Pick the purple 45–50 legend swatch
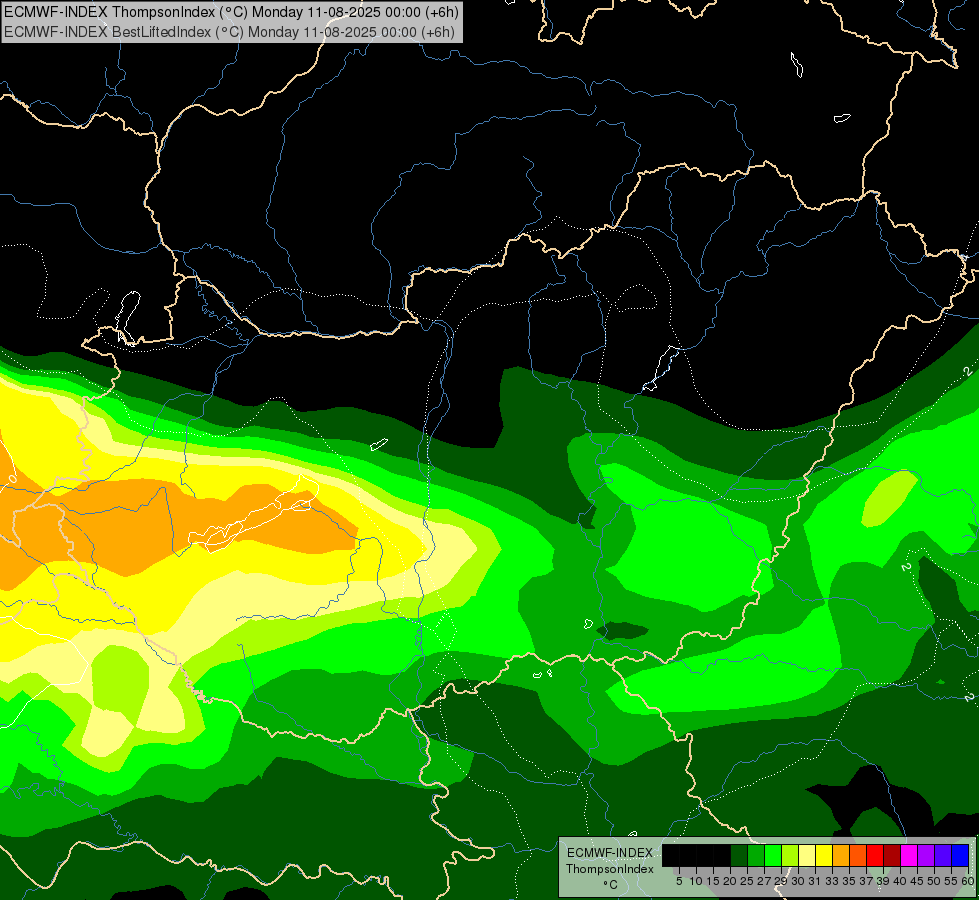Screen dimensions: 979x900 pos(926,855)
